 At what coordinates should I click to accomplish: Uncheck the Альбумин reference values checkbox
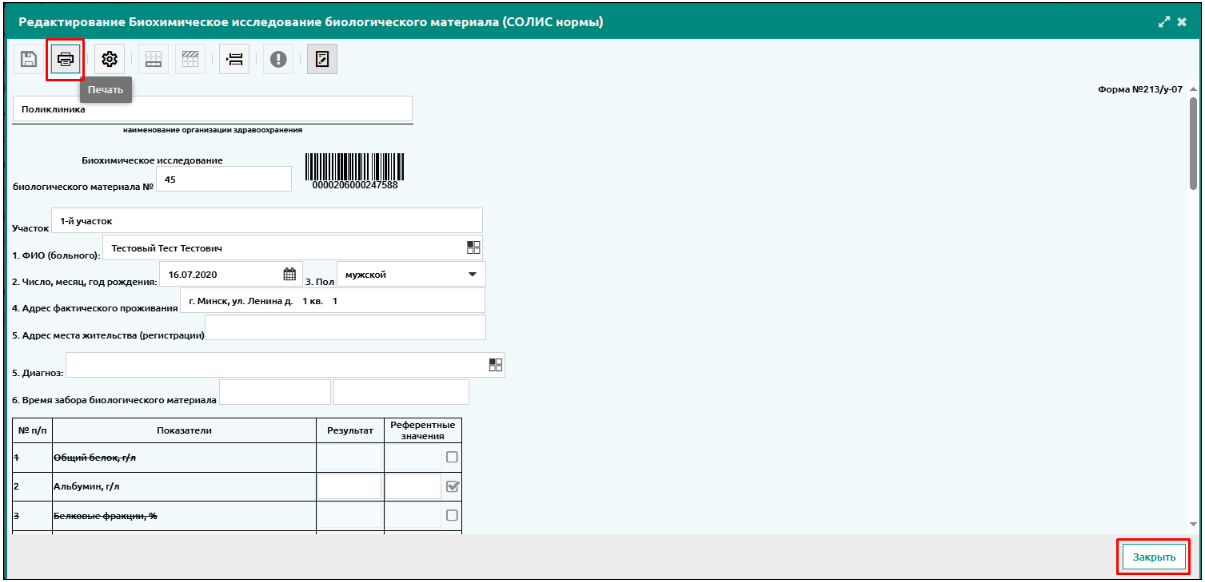click(452, 487)
